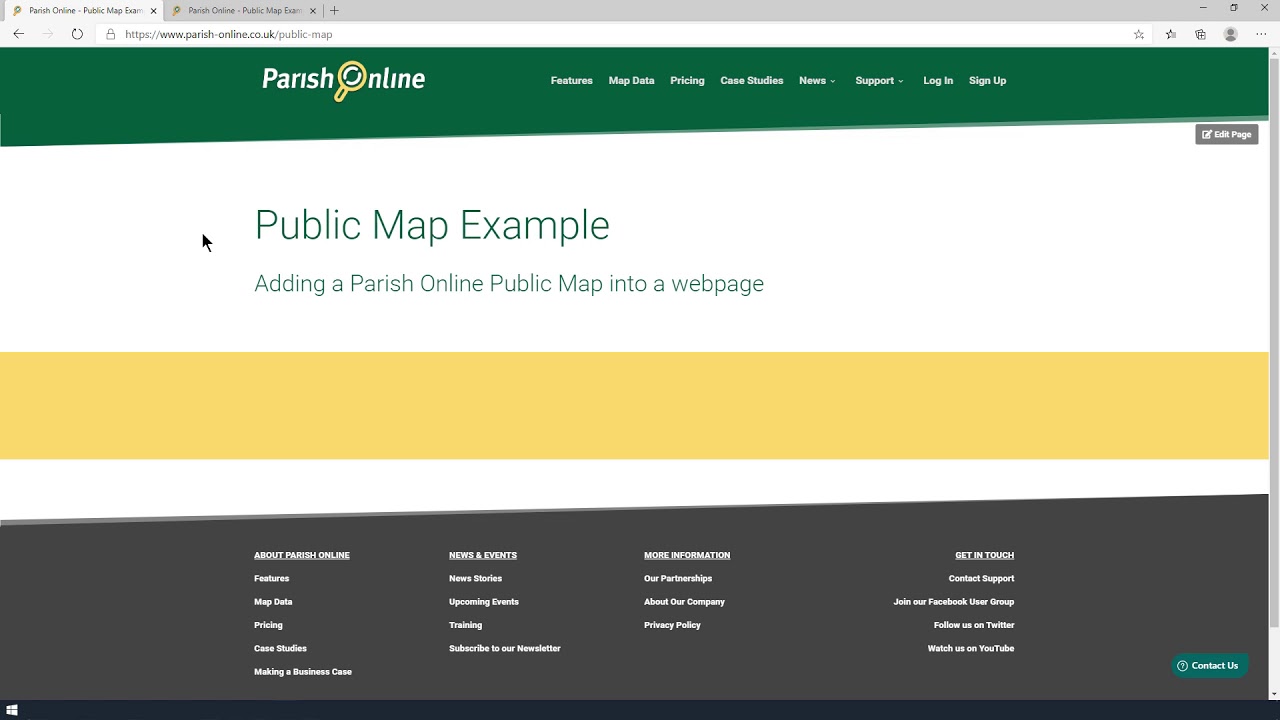Expand the News dropdown menu
This screenshot has width=1280, height=720.
[817, 81]
